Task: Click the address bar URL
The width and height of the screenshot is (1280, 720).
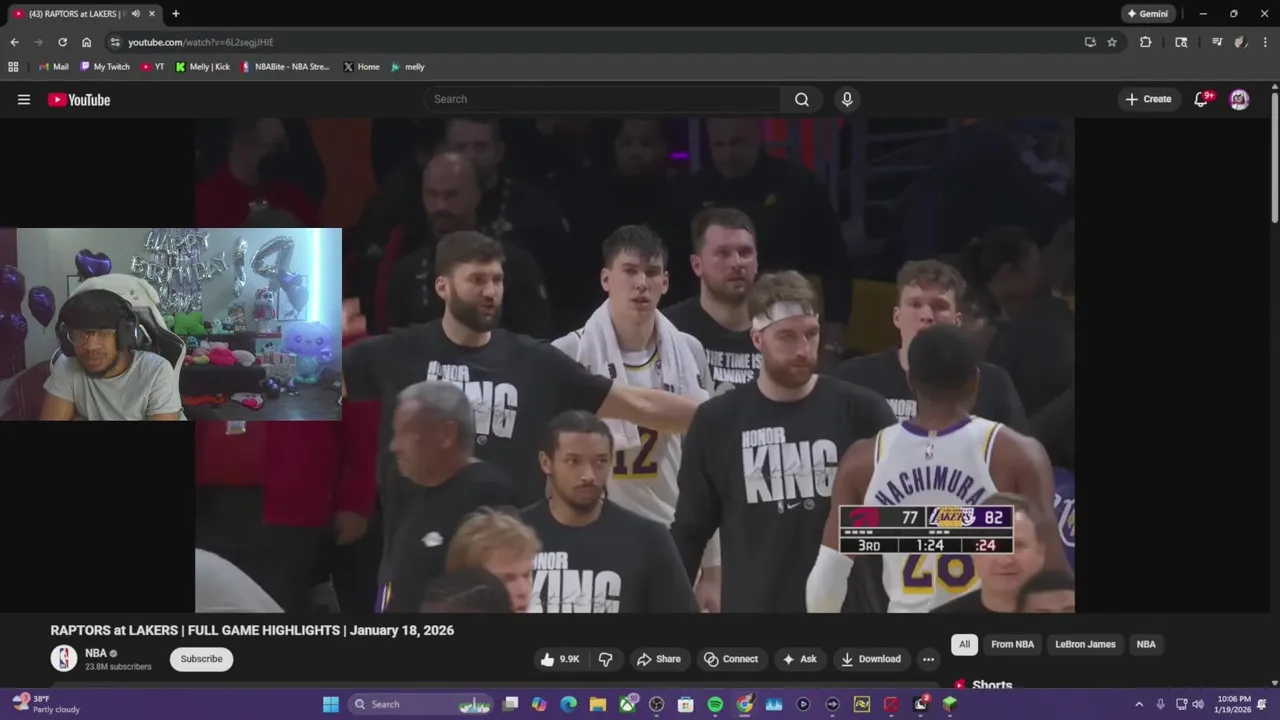Action: [x=200, y=42]
